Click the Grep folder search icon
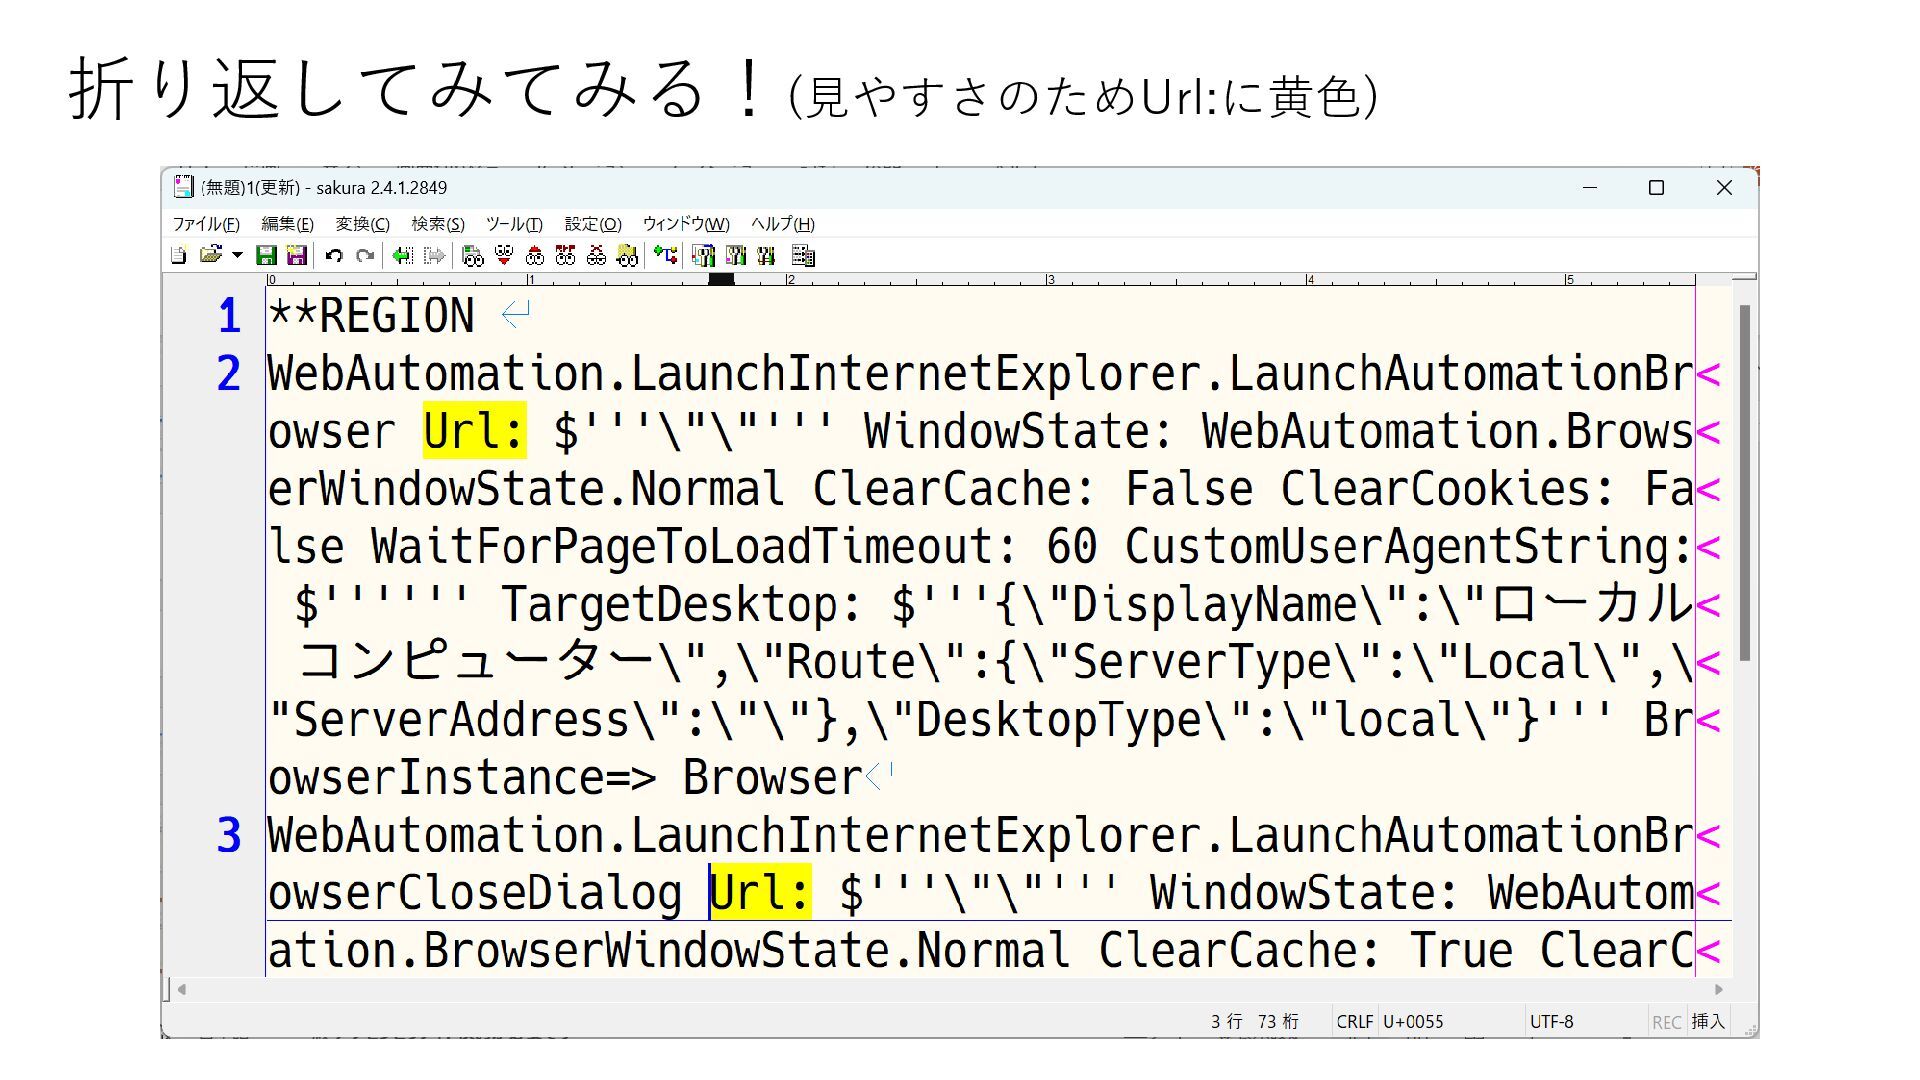 (627, 256)
